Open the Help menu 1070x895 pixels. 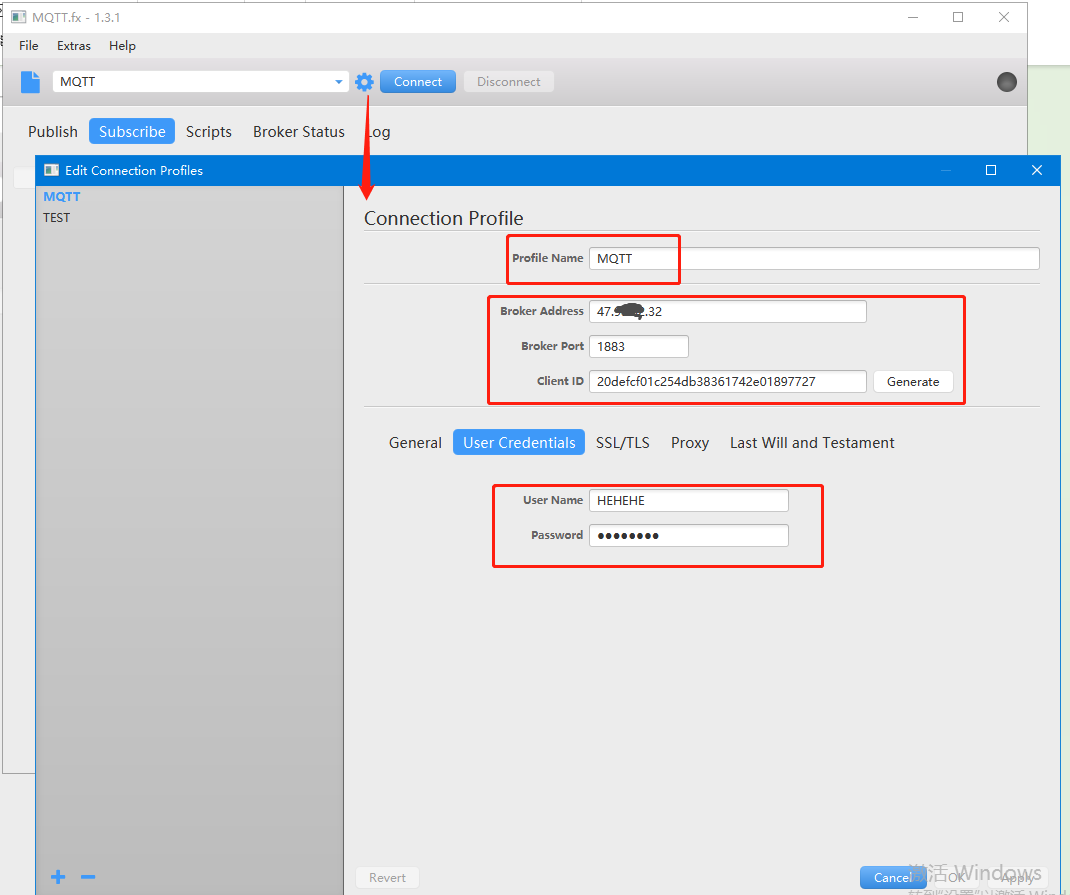122,46
